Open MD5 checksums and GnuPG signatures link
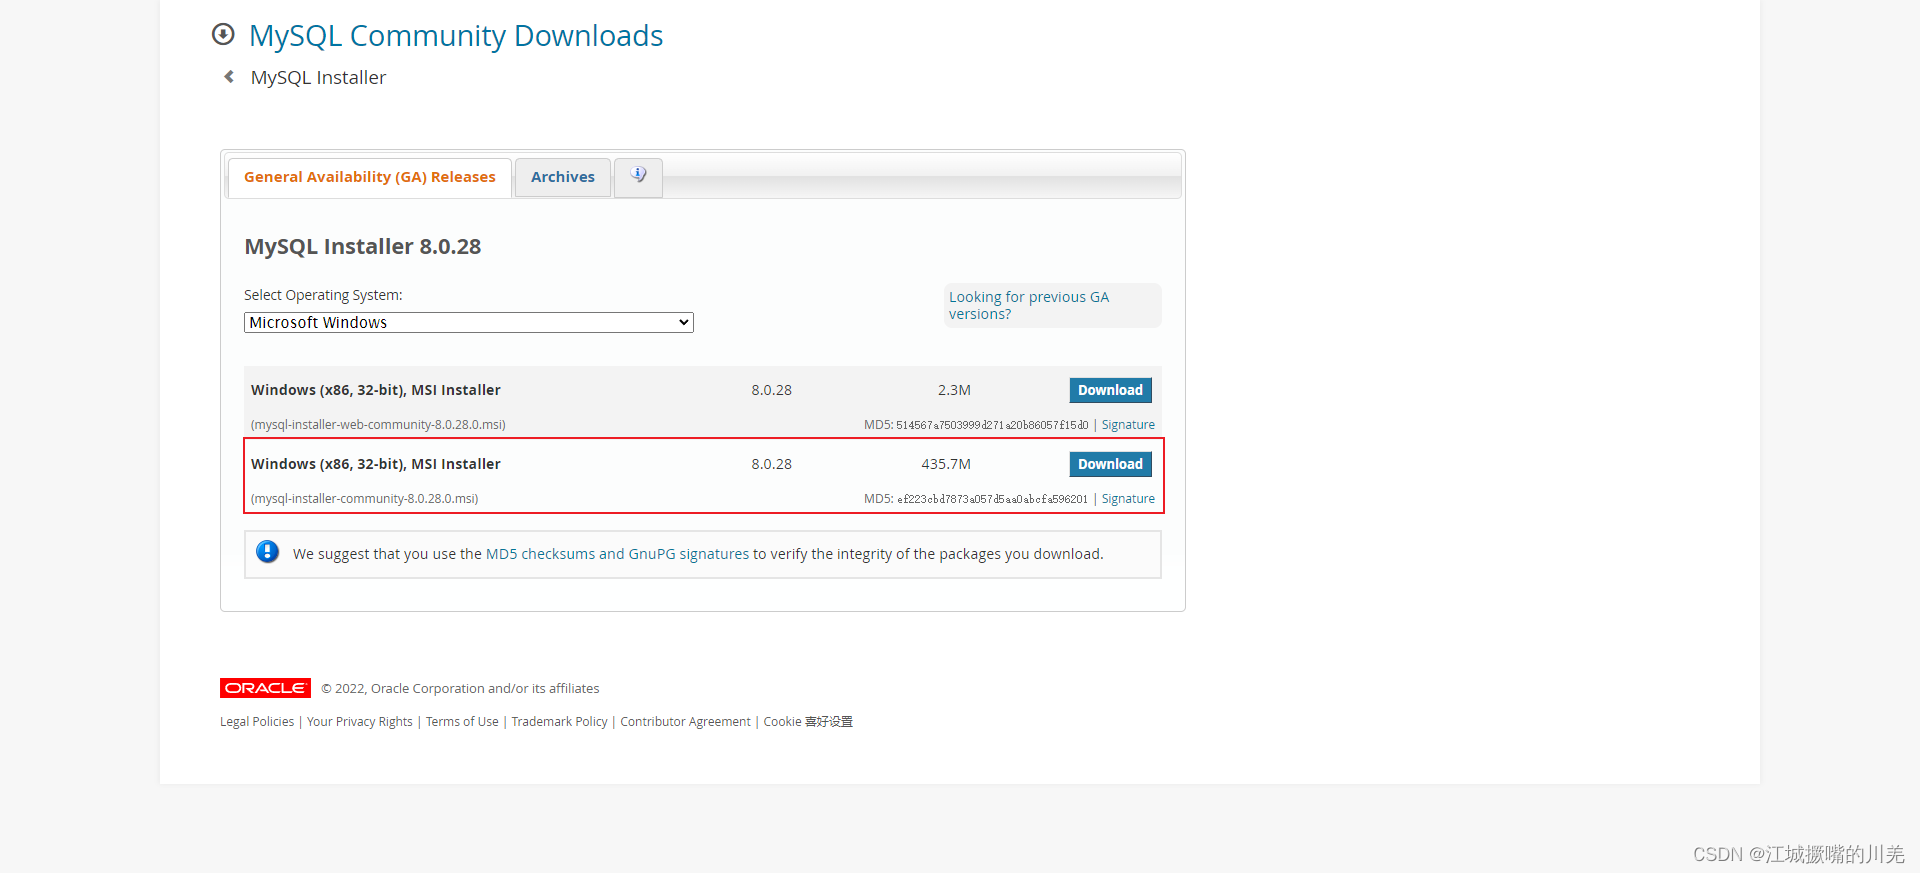This screenshot has height=873, width=1920. coord(617,554)
